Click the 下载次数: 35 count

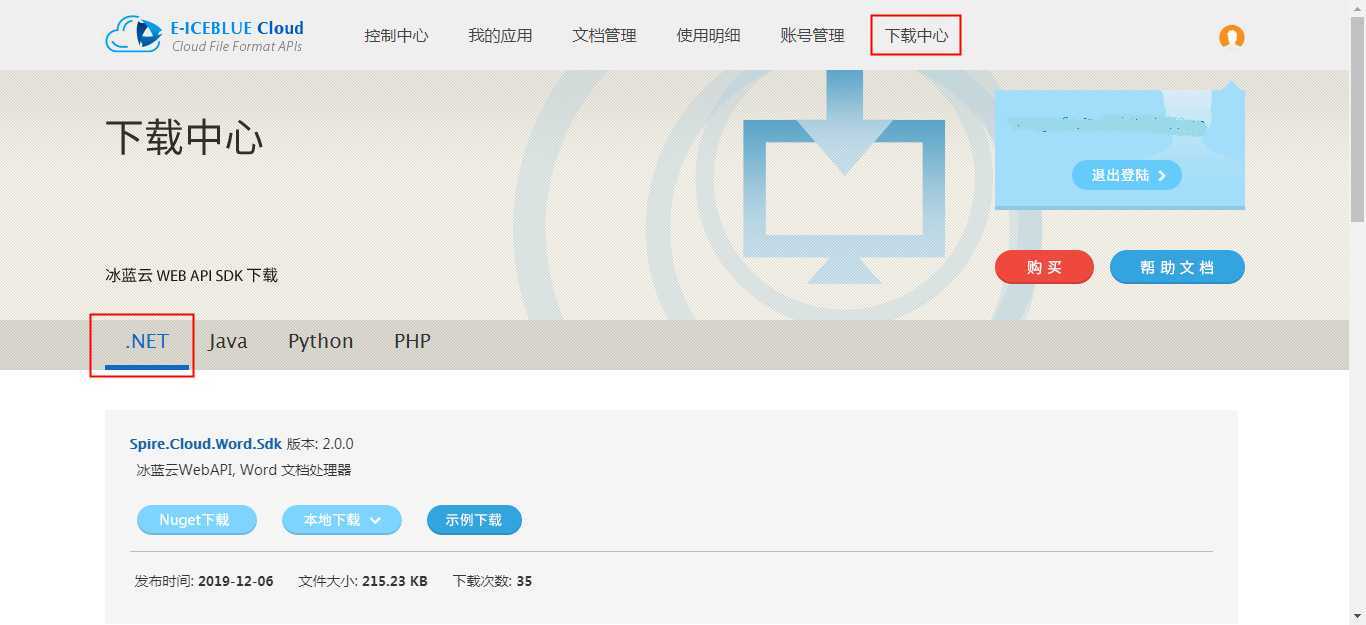tap(492, 581)
